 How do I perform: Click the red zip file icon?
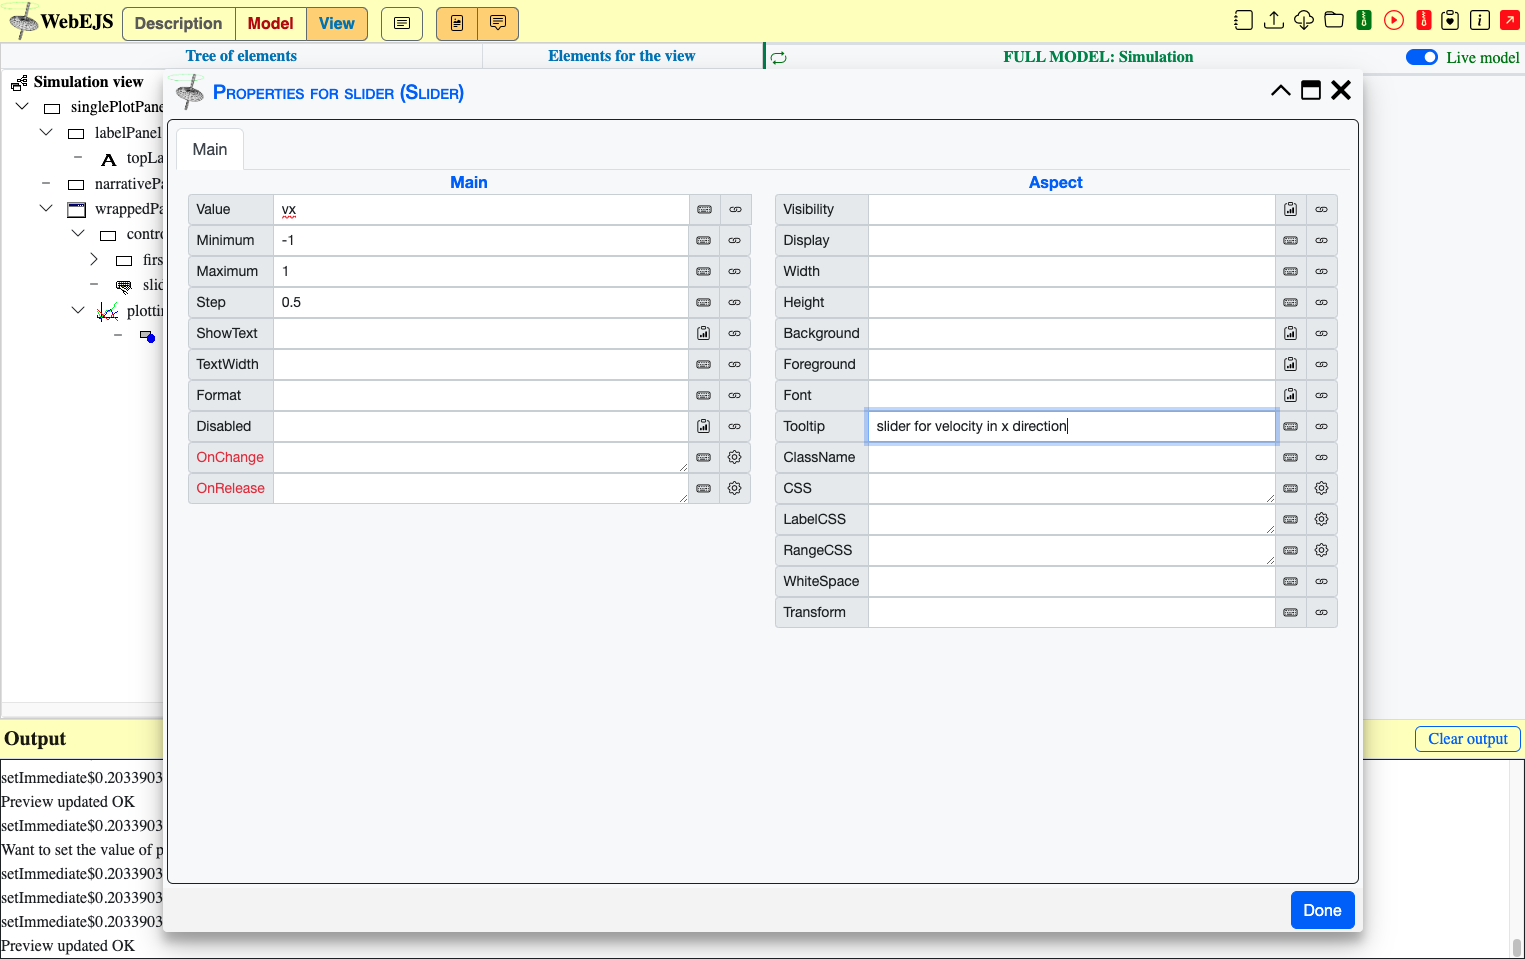(1424, 20)
